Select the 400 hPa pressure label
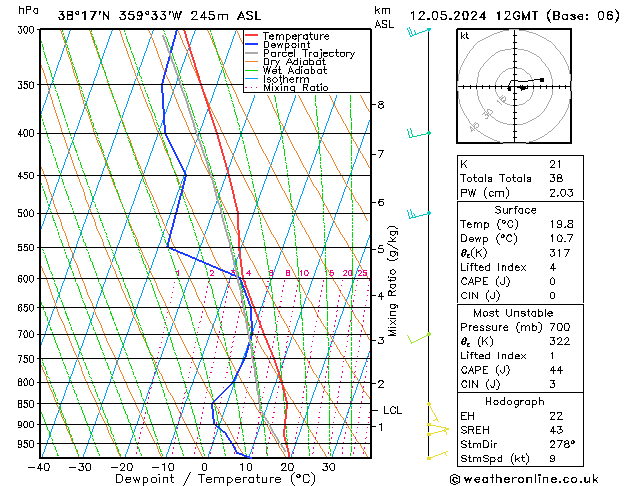This screenshot has width=629, height=486. 28,134
